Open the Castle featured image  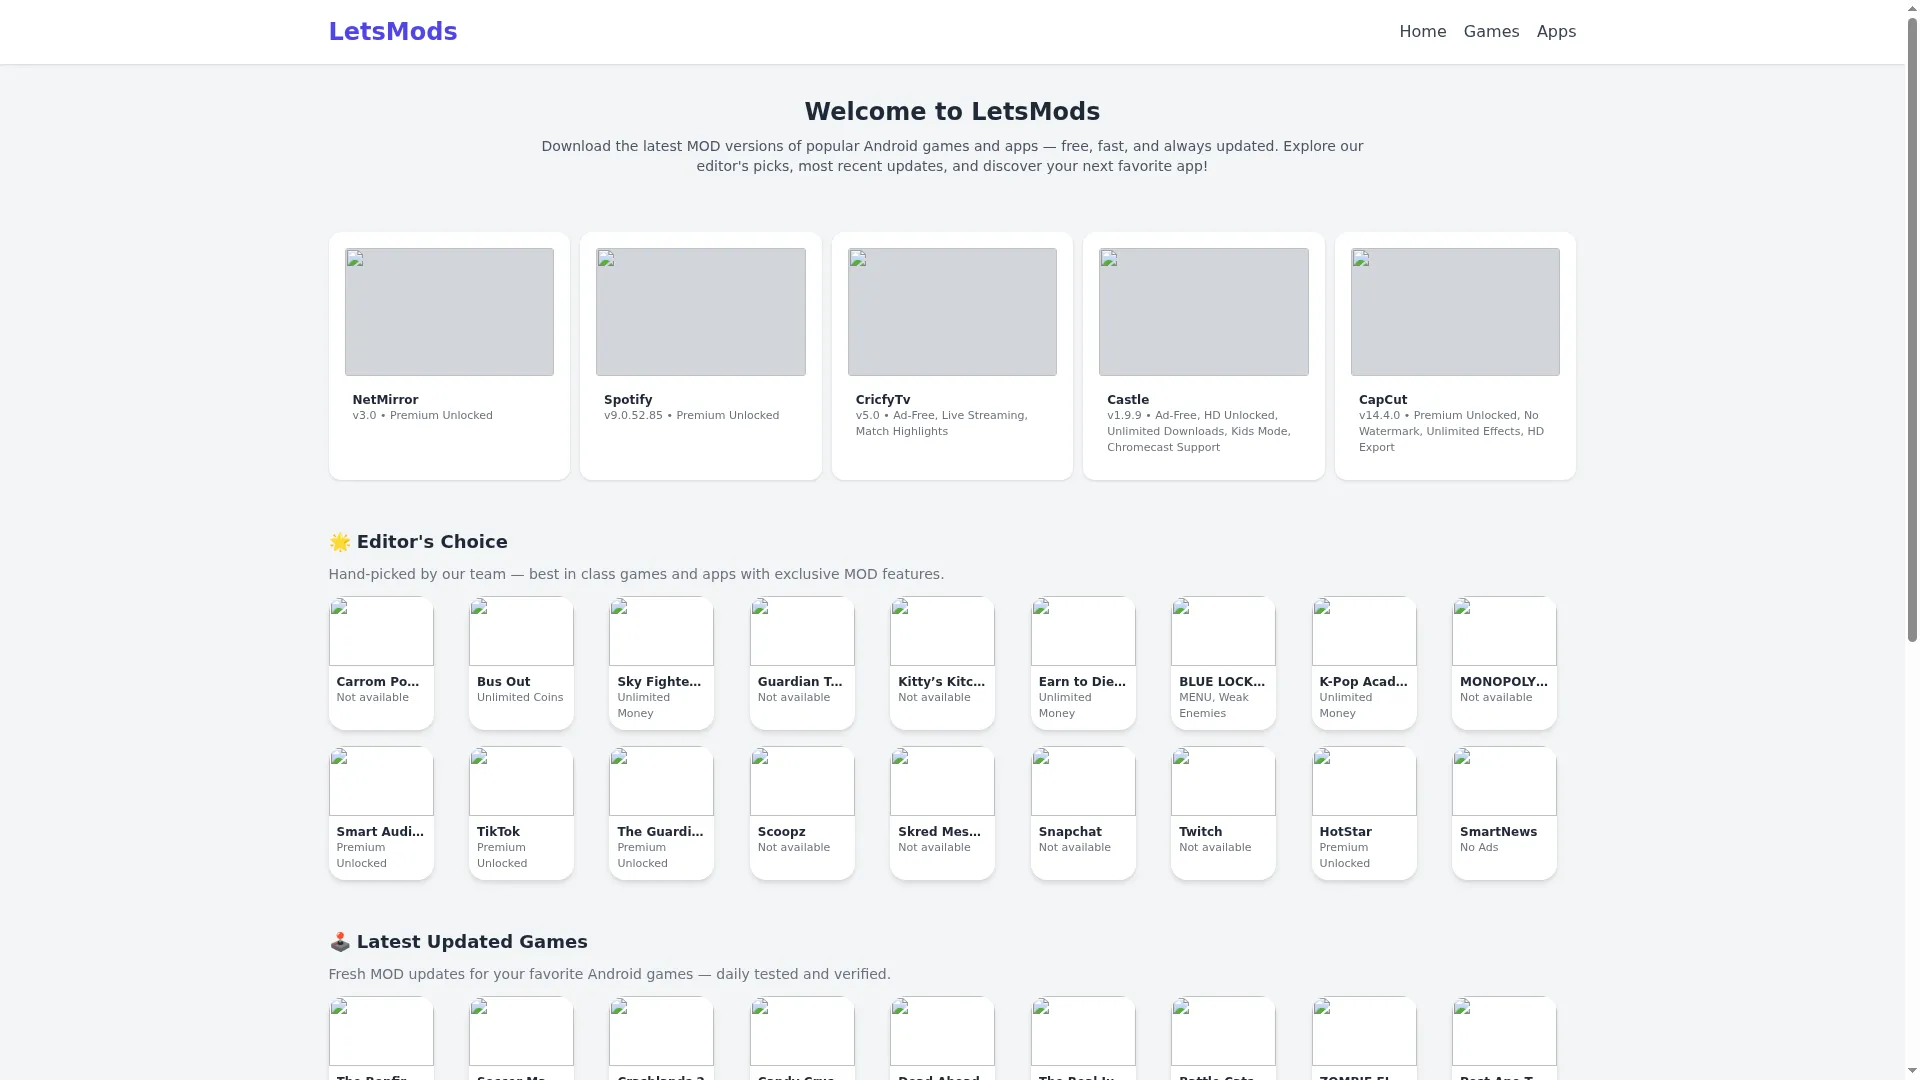[1204, 312]
